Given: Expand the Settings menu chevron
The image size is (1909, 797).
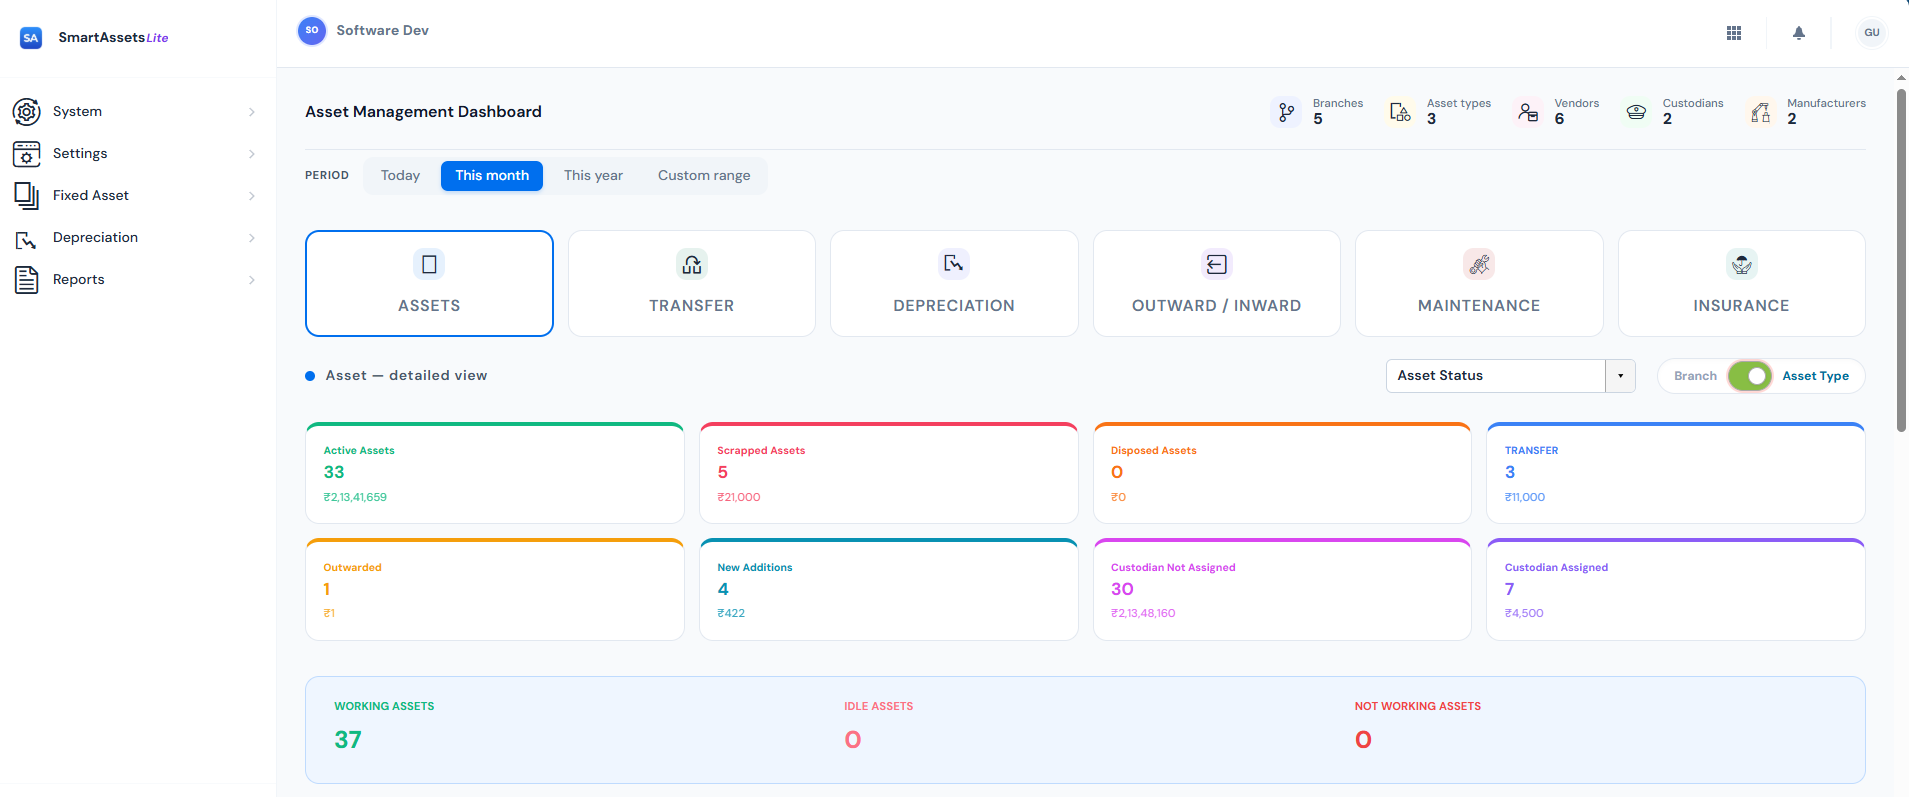Looking at the screenshot, I should point(252,154).
